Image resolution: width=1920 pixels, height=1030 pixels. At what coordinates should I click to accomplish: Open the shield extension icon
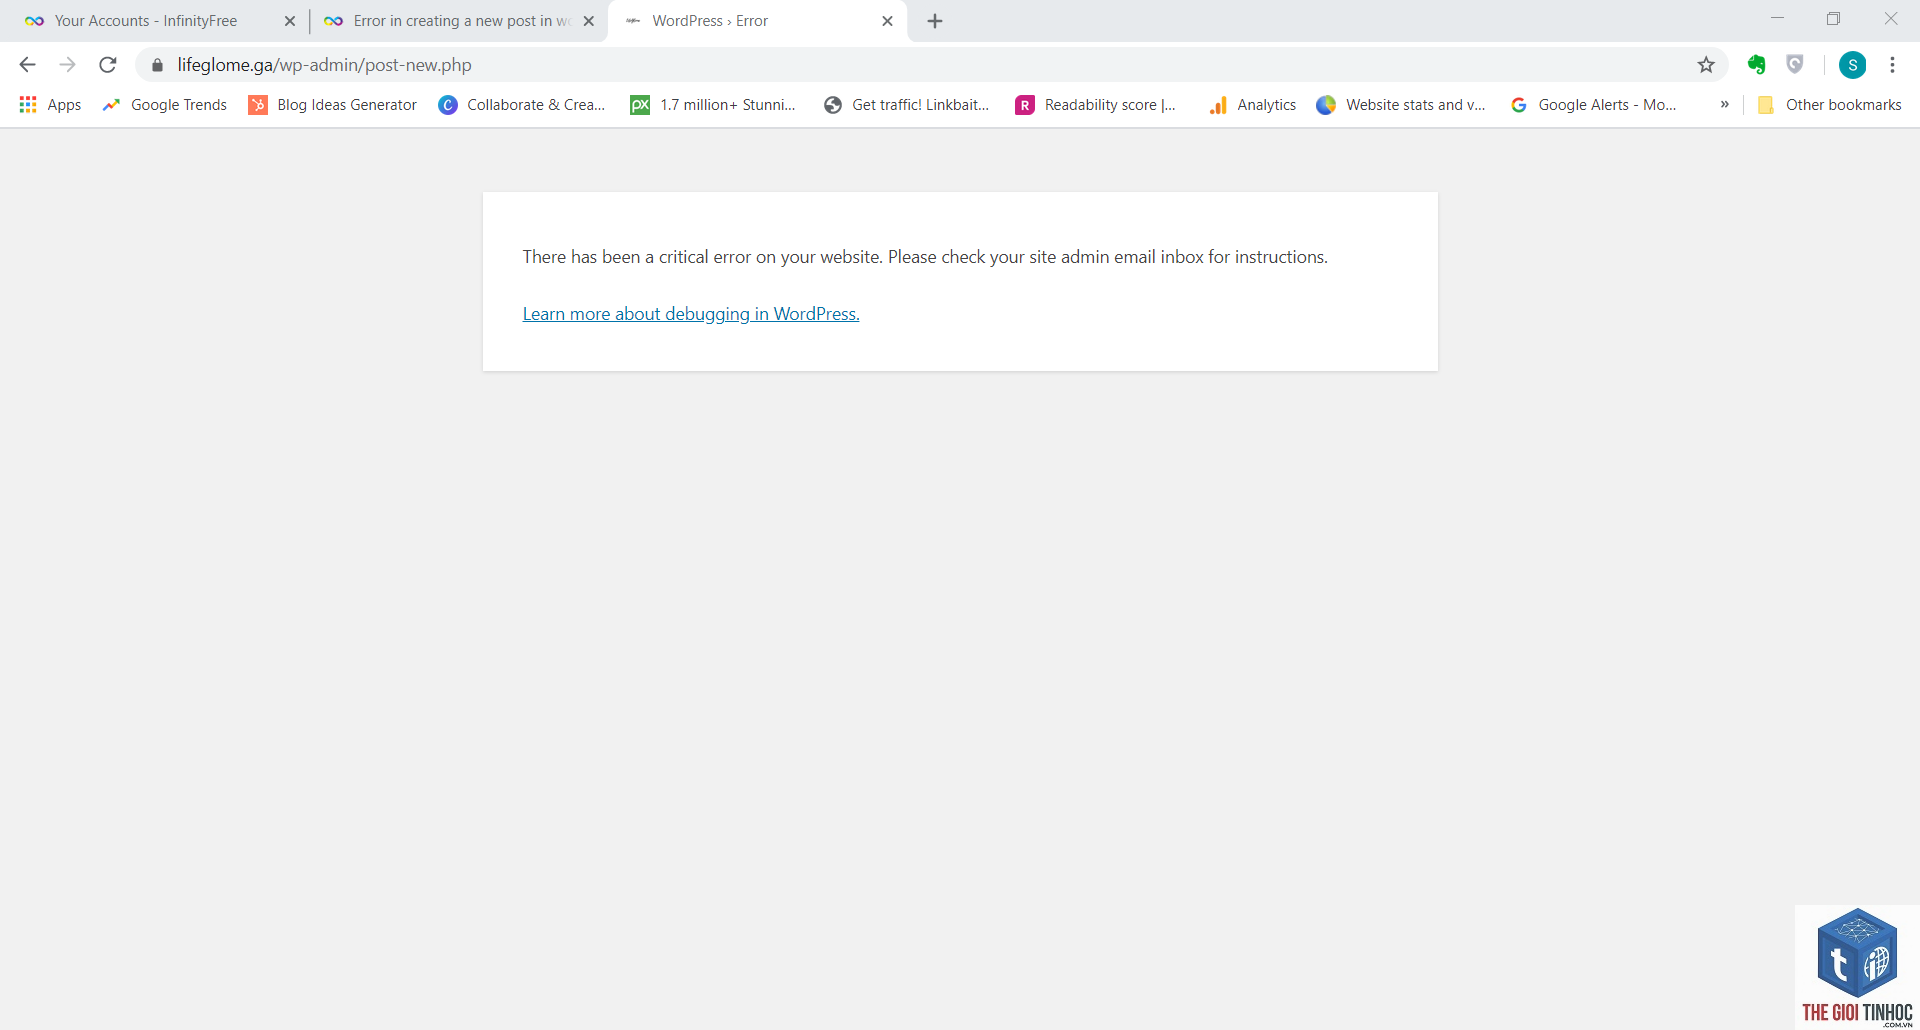(1795, 65)
